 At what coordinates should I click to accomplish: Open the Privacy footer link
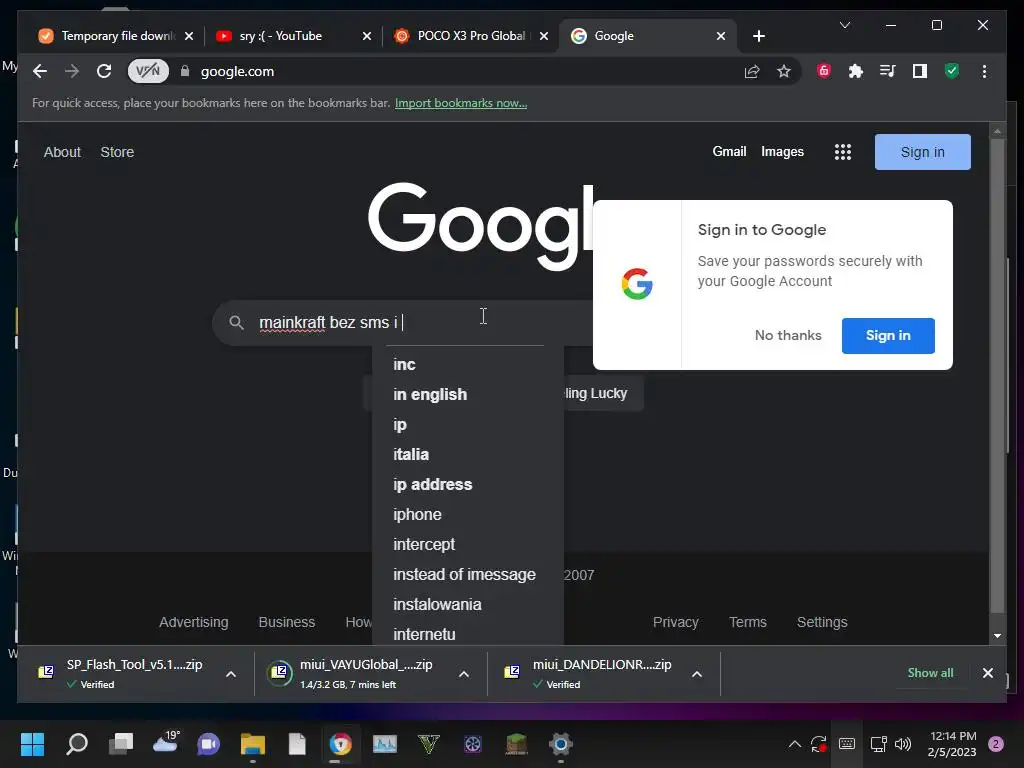[x=676, y=622]
